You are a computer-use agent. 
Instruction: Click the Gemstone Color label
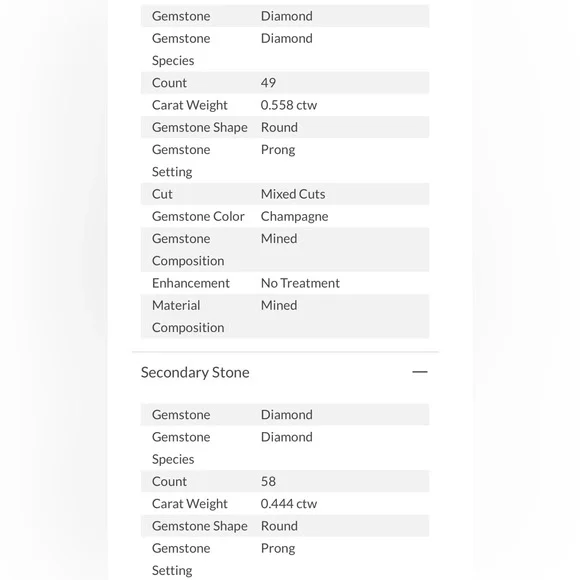point(198,216)
